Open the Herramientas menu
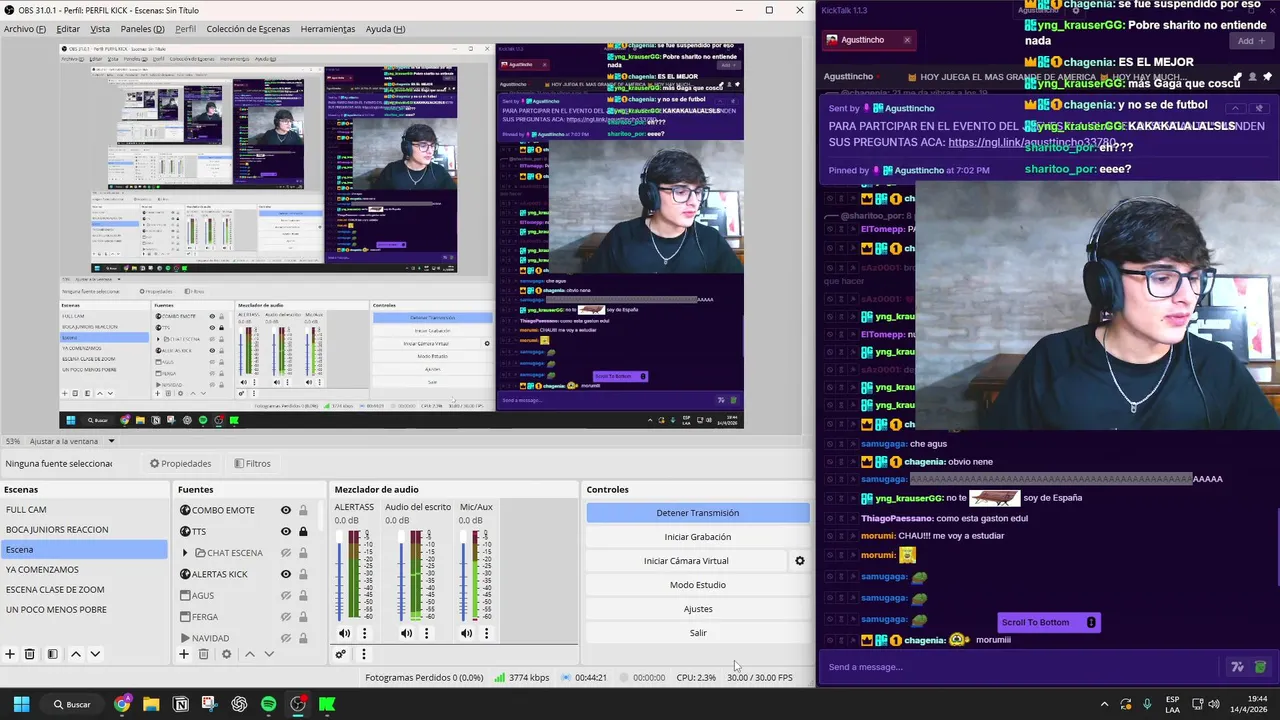 [x=328, y=29]
